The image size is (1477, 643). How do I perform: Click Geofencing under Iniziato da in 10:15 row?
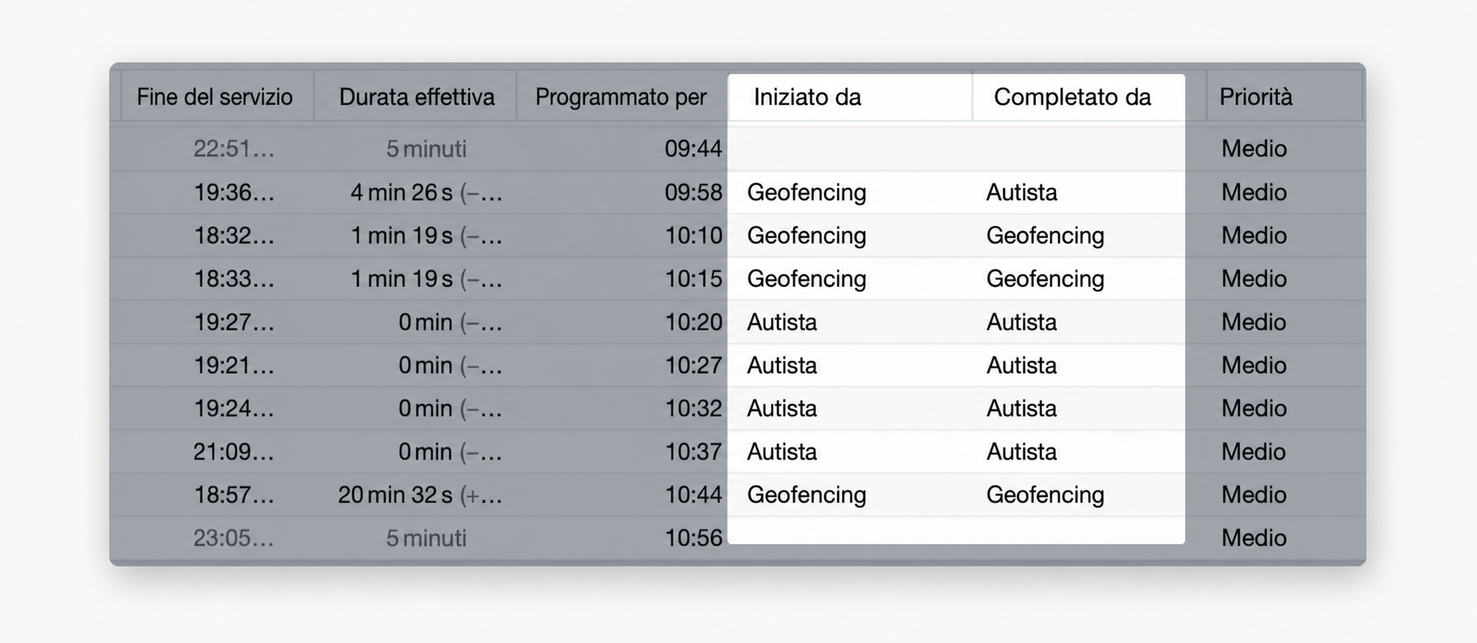tap(807, 278)
